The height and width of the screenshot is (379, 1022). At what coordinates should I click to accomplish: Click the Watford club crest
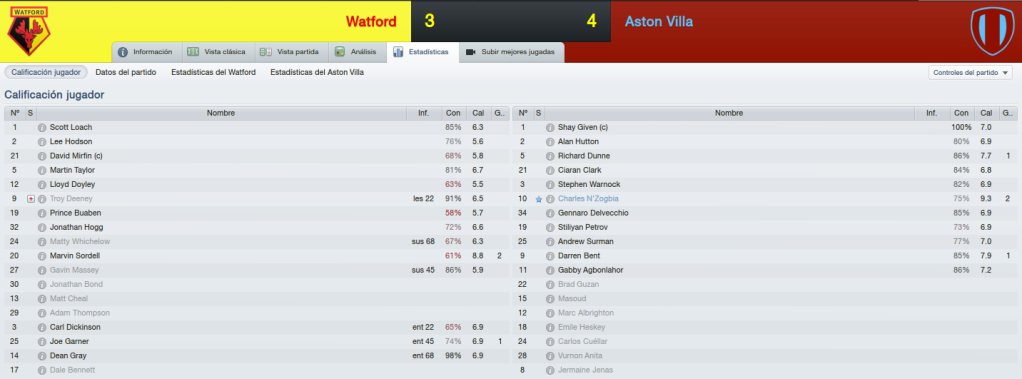click(x=29, y=31)
